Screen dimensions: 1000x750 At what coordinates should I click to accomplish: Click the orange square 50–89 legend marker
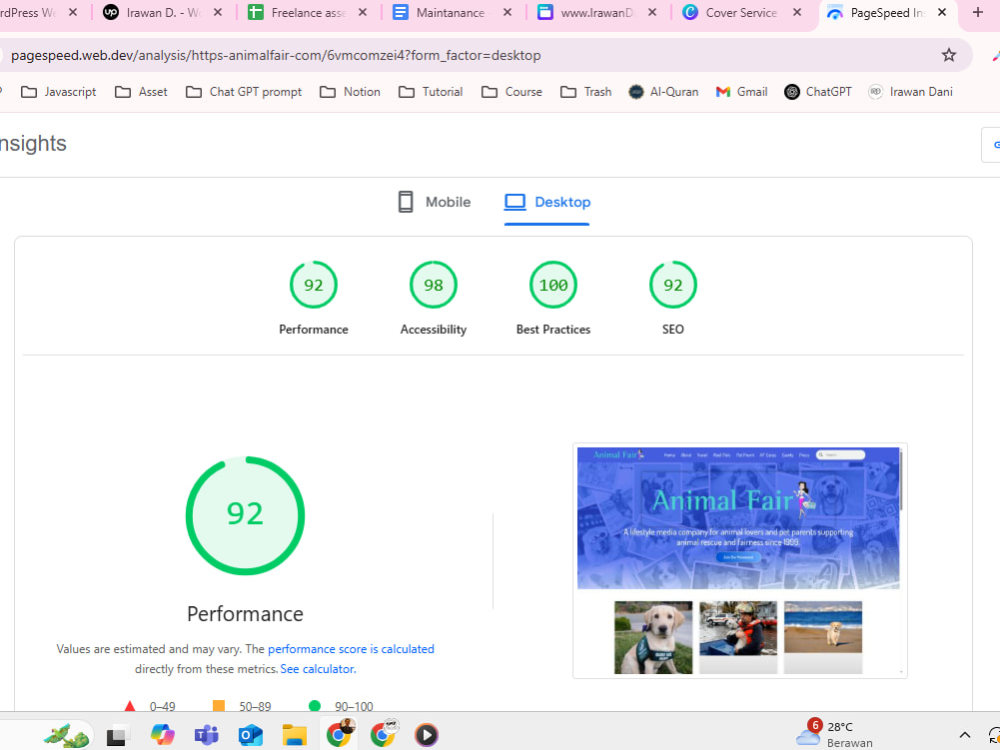click(218, 705)
